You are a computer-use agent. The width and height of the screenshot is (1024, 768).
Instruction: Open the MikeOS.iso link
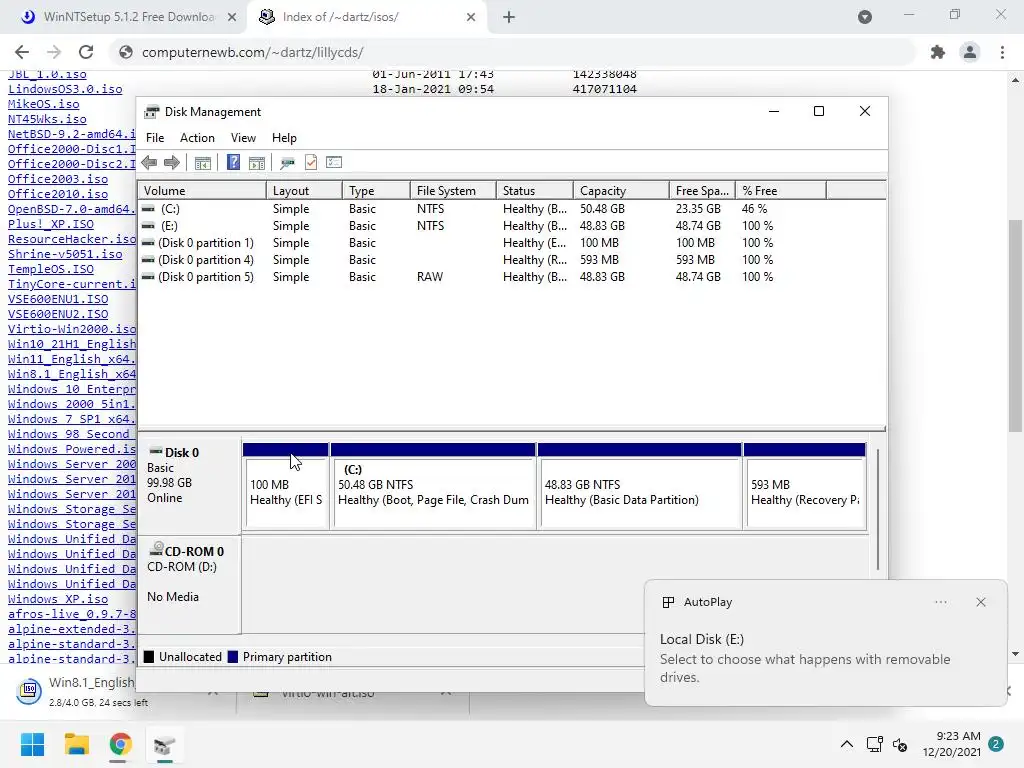pos(44,104)
